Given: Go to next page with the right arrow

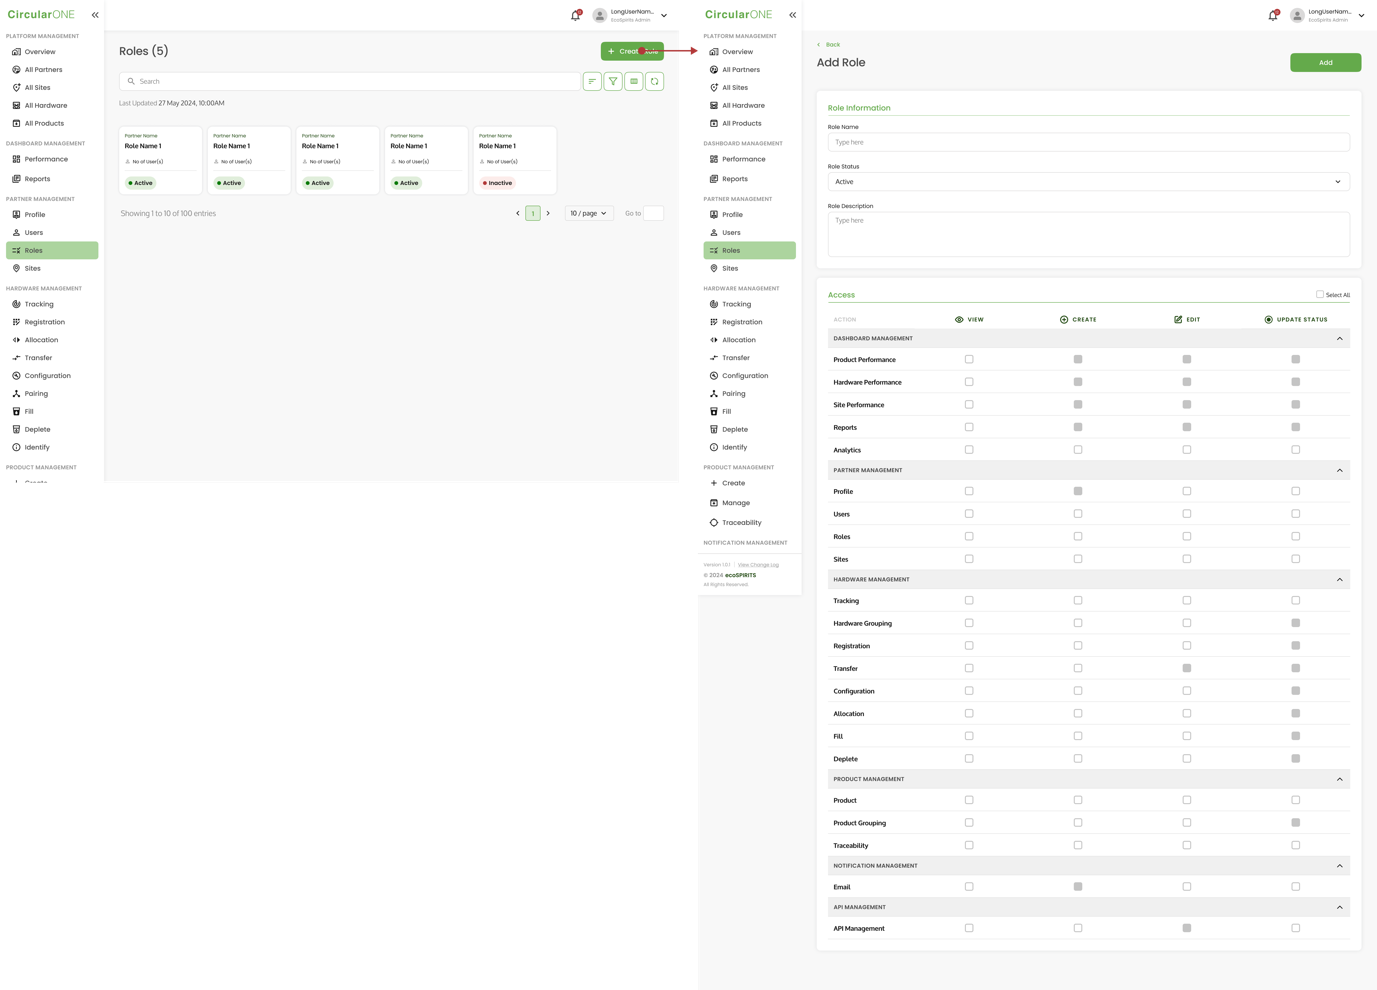Looking at the screenshot, I should [548, 213].
